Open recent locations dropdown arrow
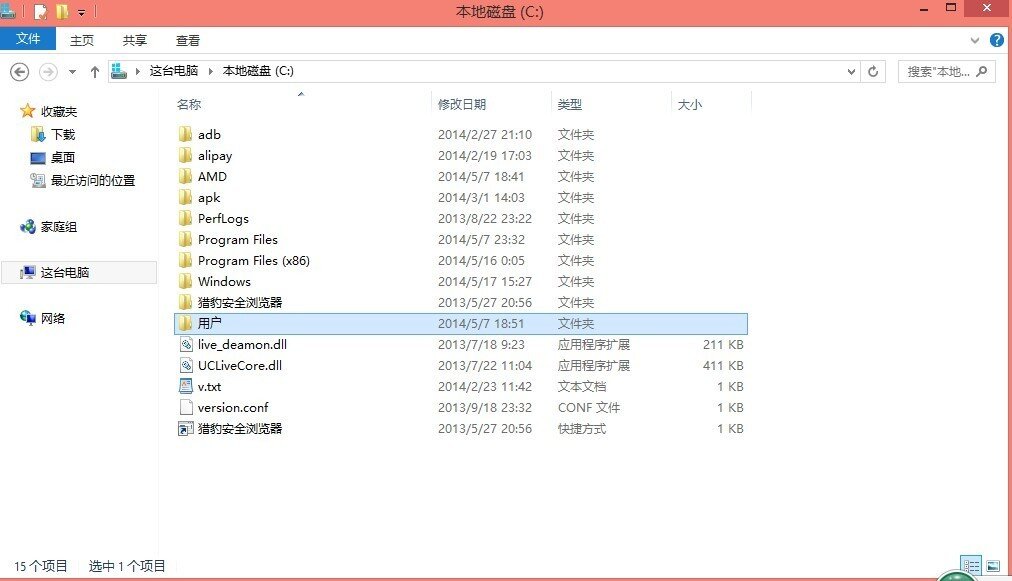Viewport: 1012px width, 581px height. 72,72
